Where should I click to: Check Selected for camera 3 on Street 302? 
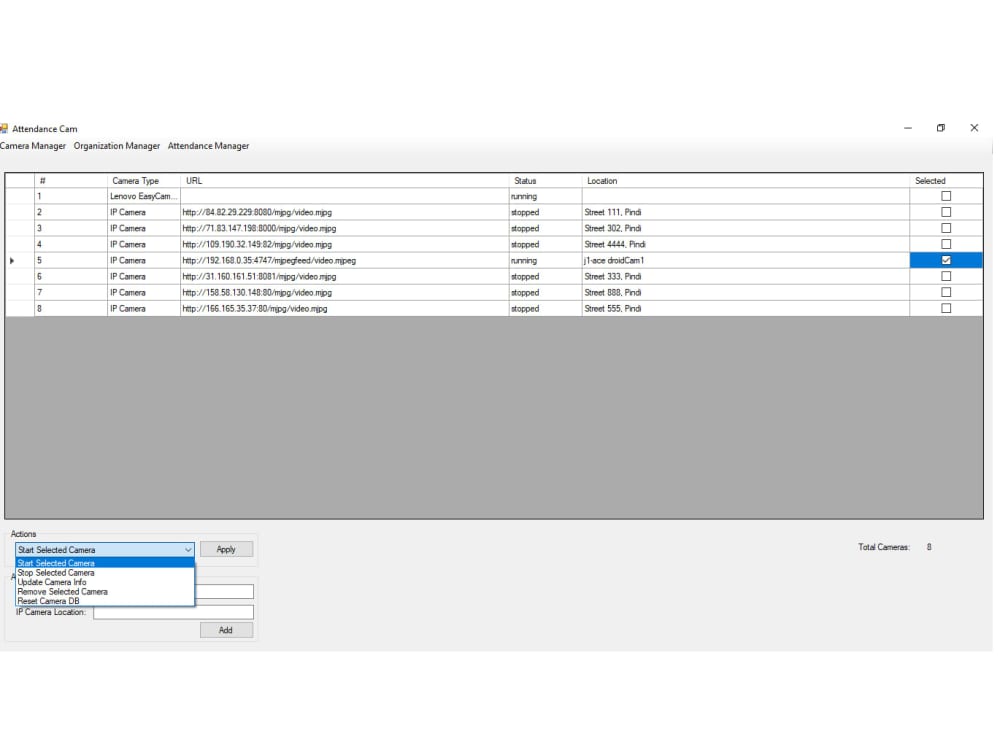point(945,228)
